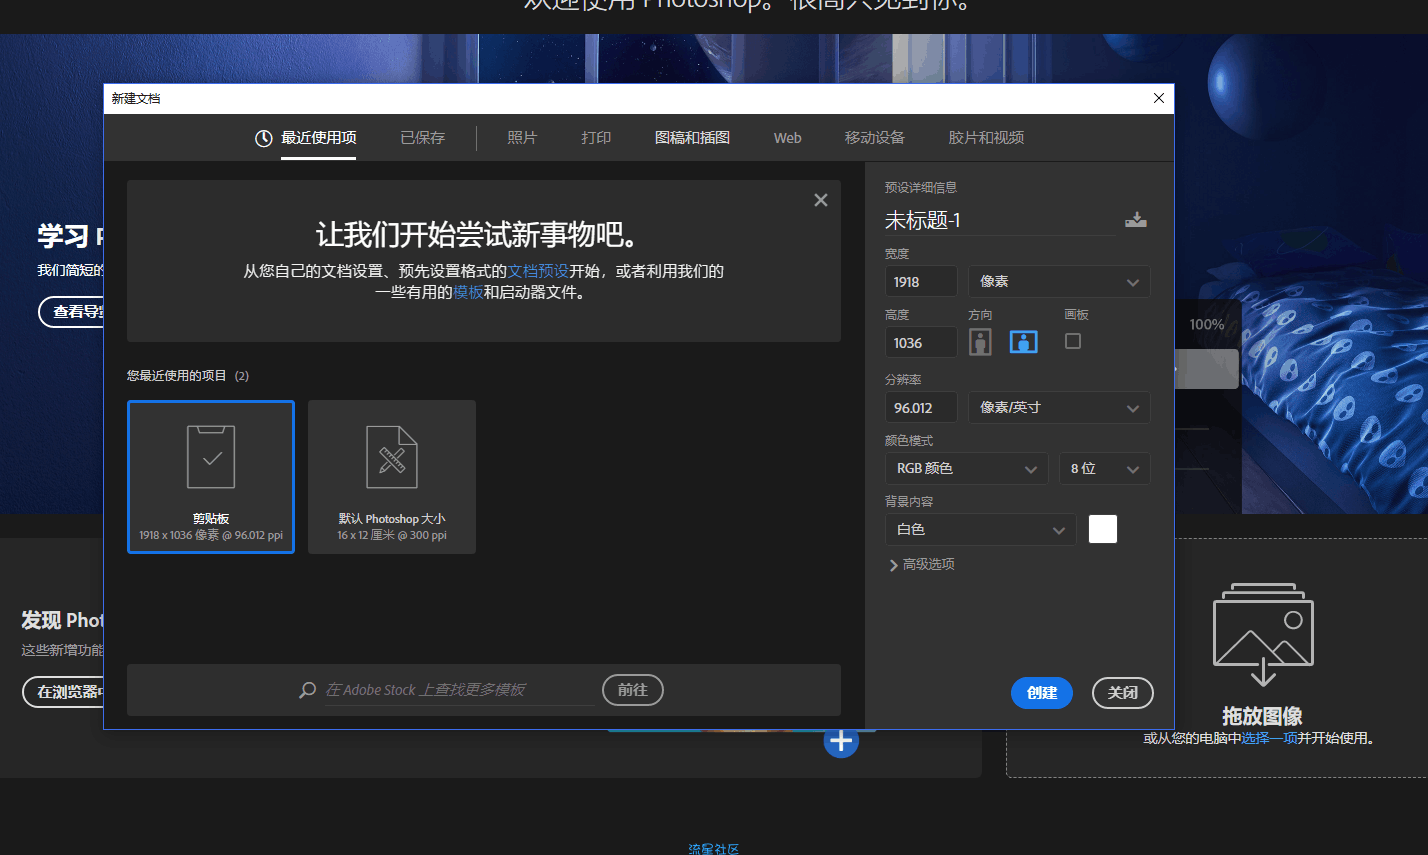Dismiss the intro banner with its X icon

click(821, 200)
